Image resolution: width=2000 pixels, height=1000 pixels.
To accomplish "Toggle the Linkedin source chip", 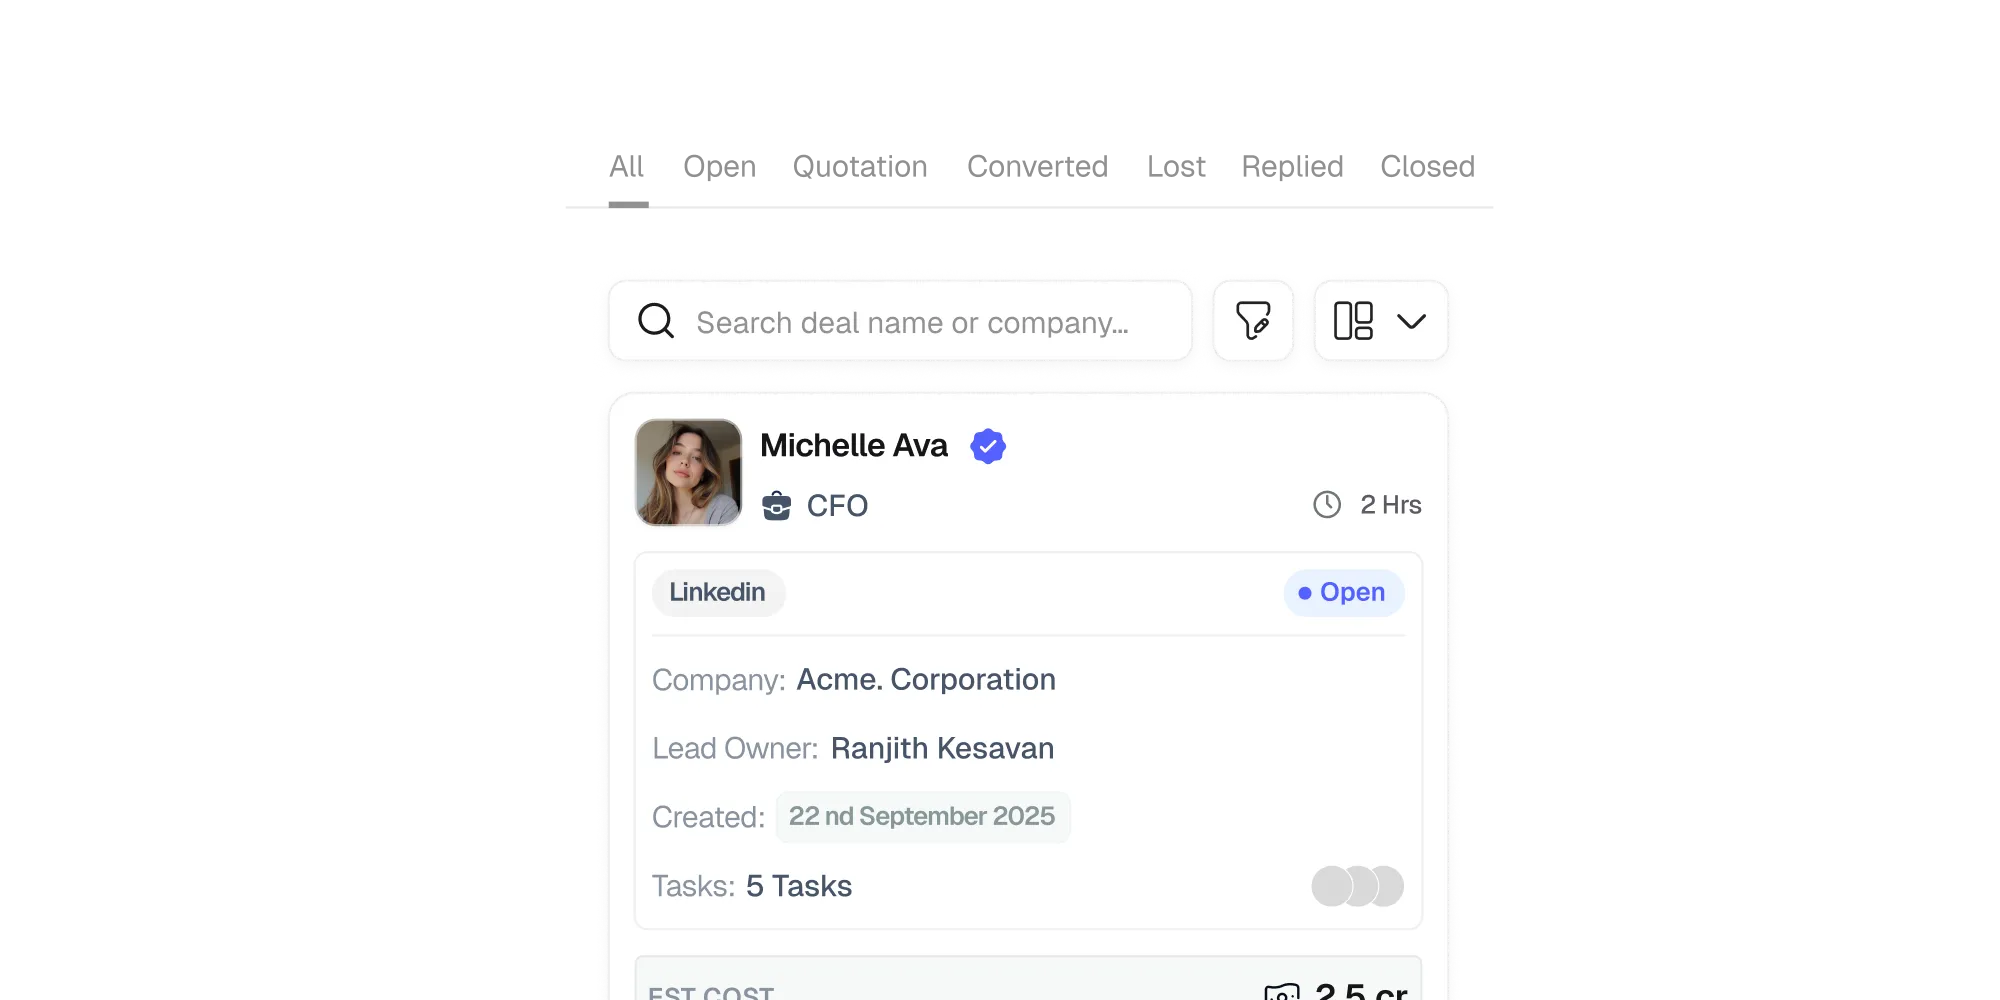I will 718,592.
